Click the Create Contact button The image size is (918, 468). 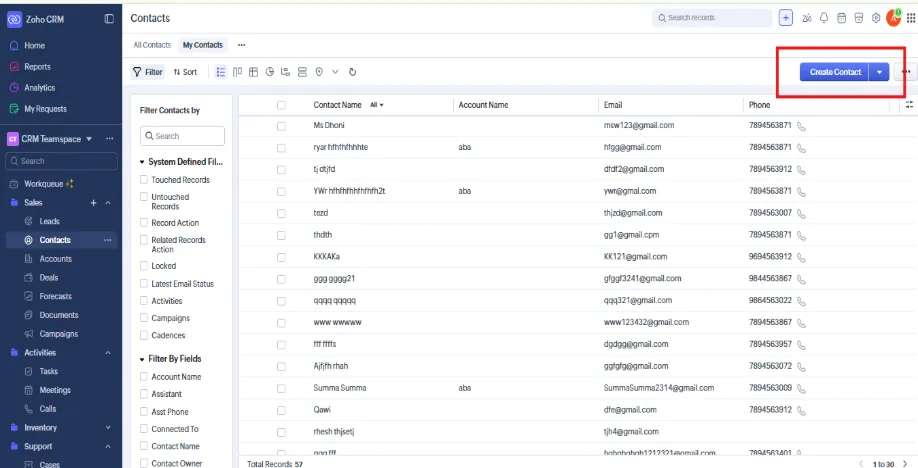(835, 72)
